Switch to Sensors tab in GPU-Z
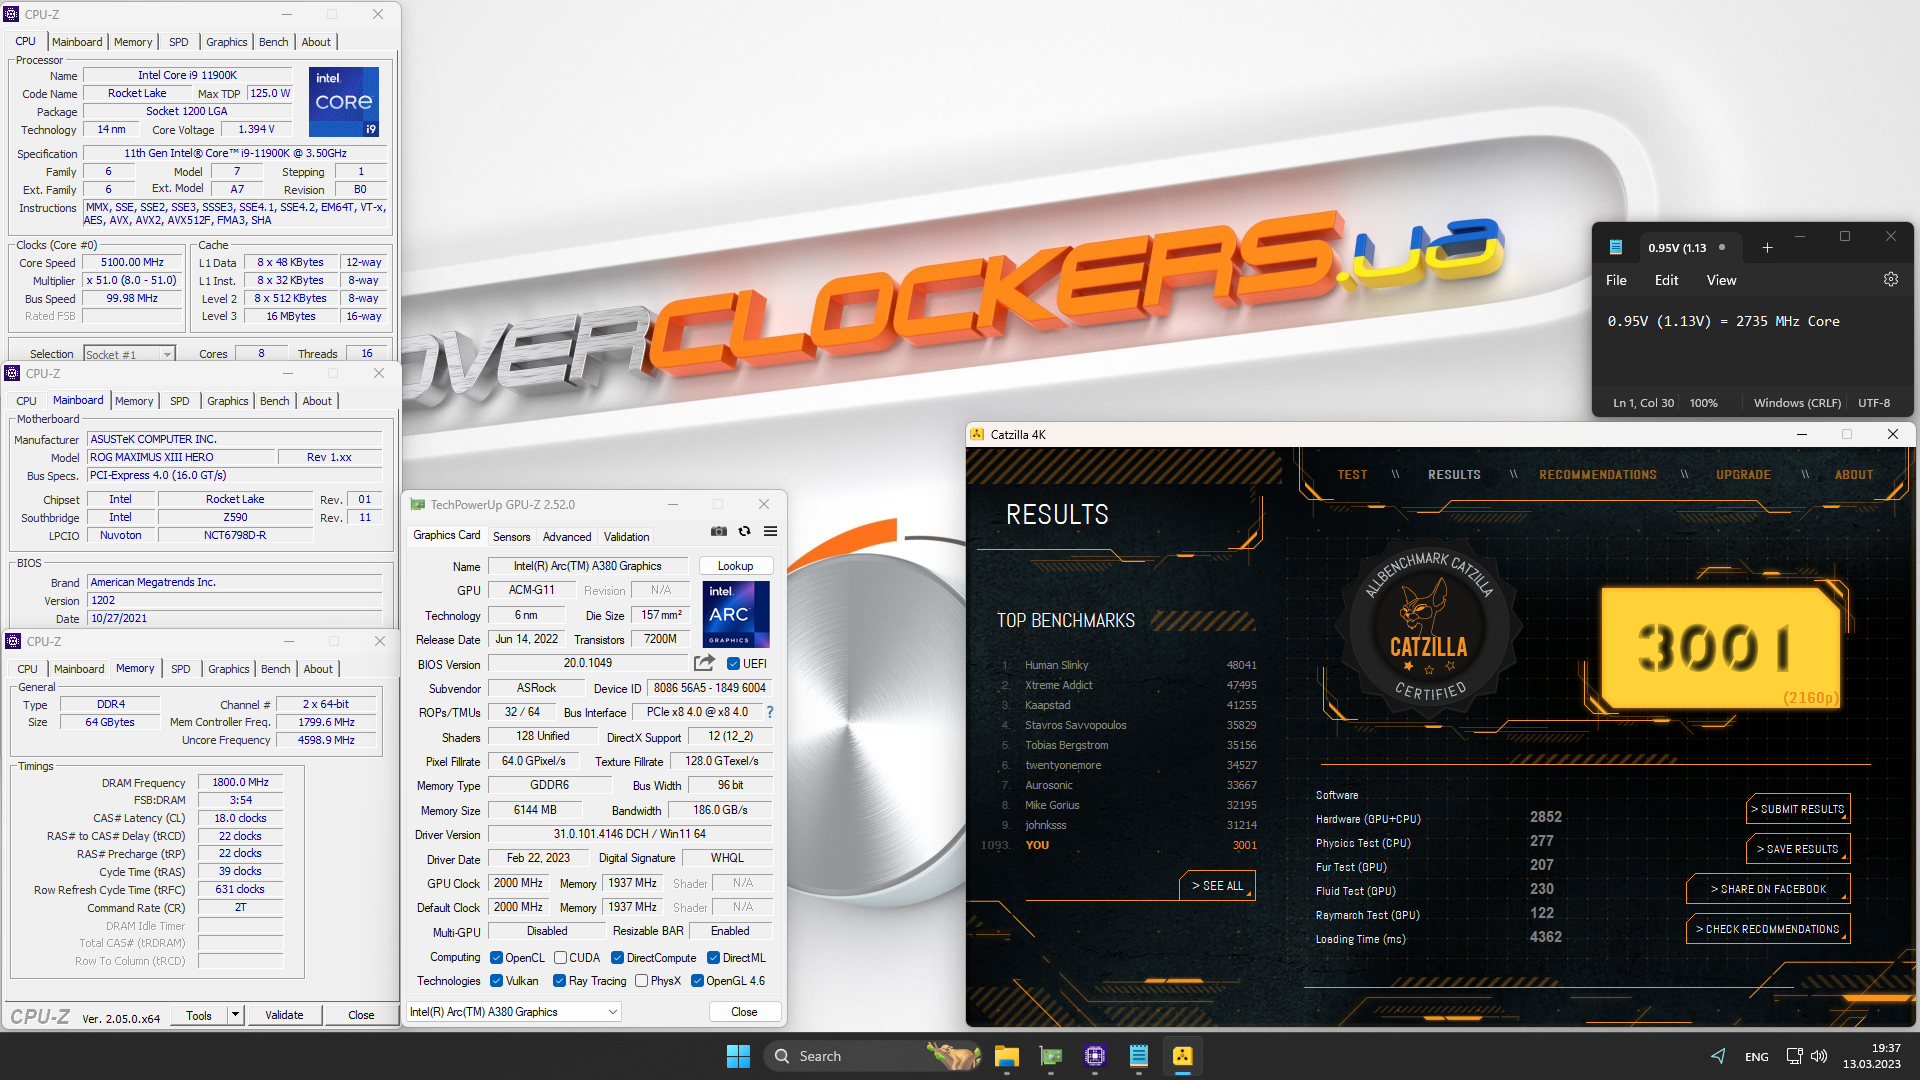Screen dimensions: 1920x1080 tap(511, 537)
